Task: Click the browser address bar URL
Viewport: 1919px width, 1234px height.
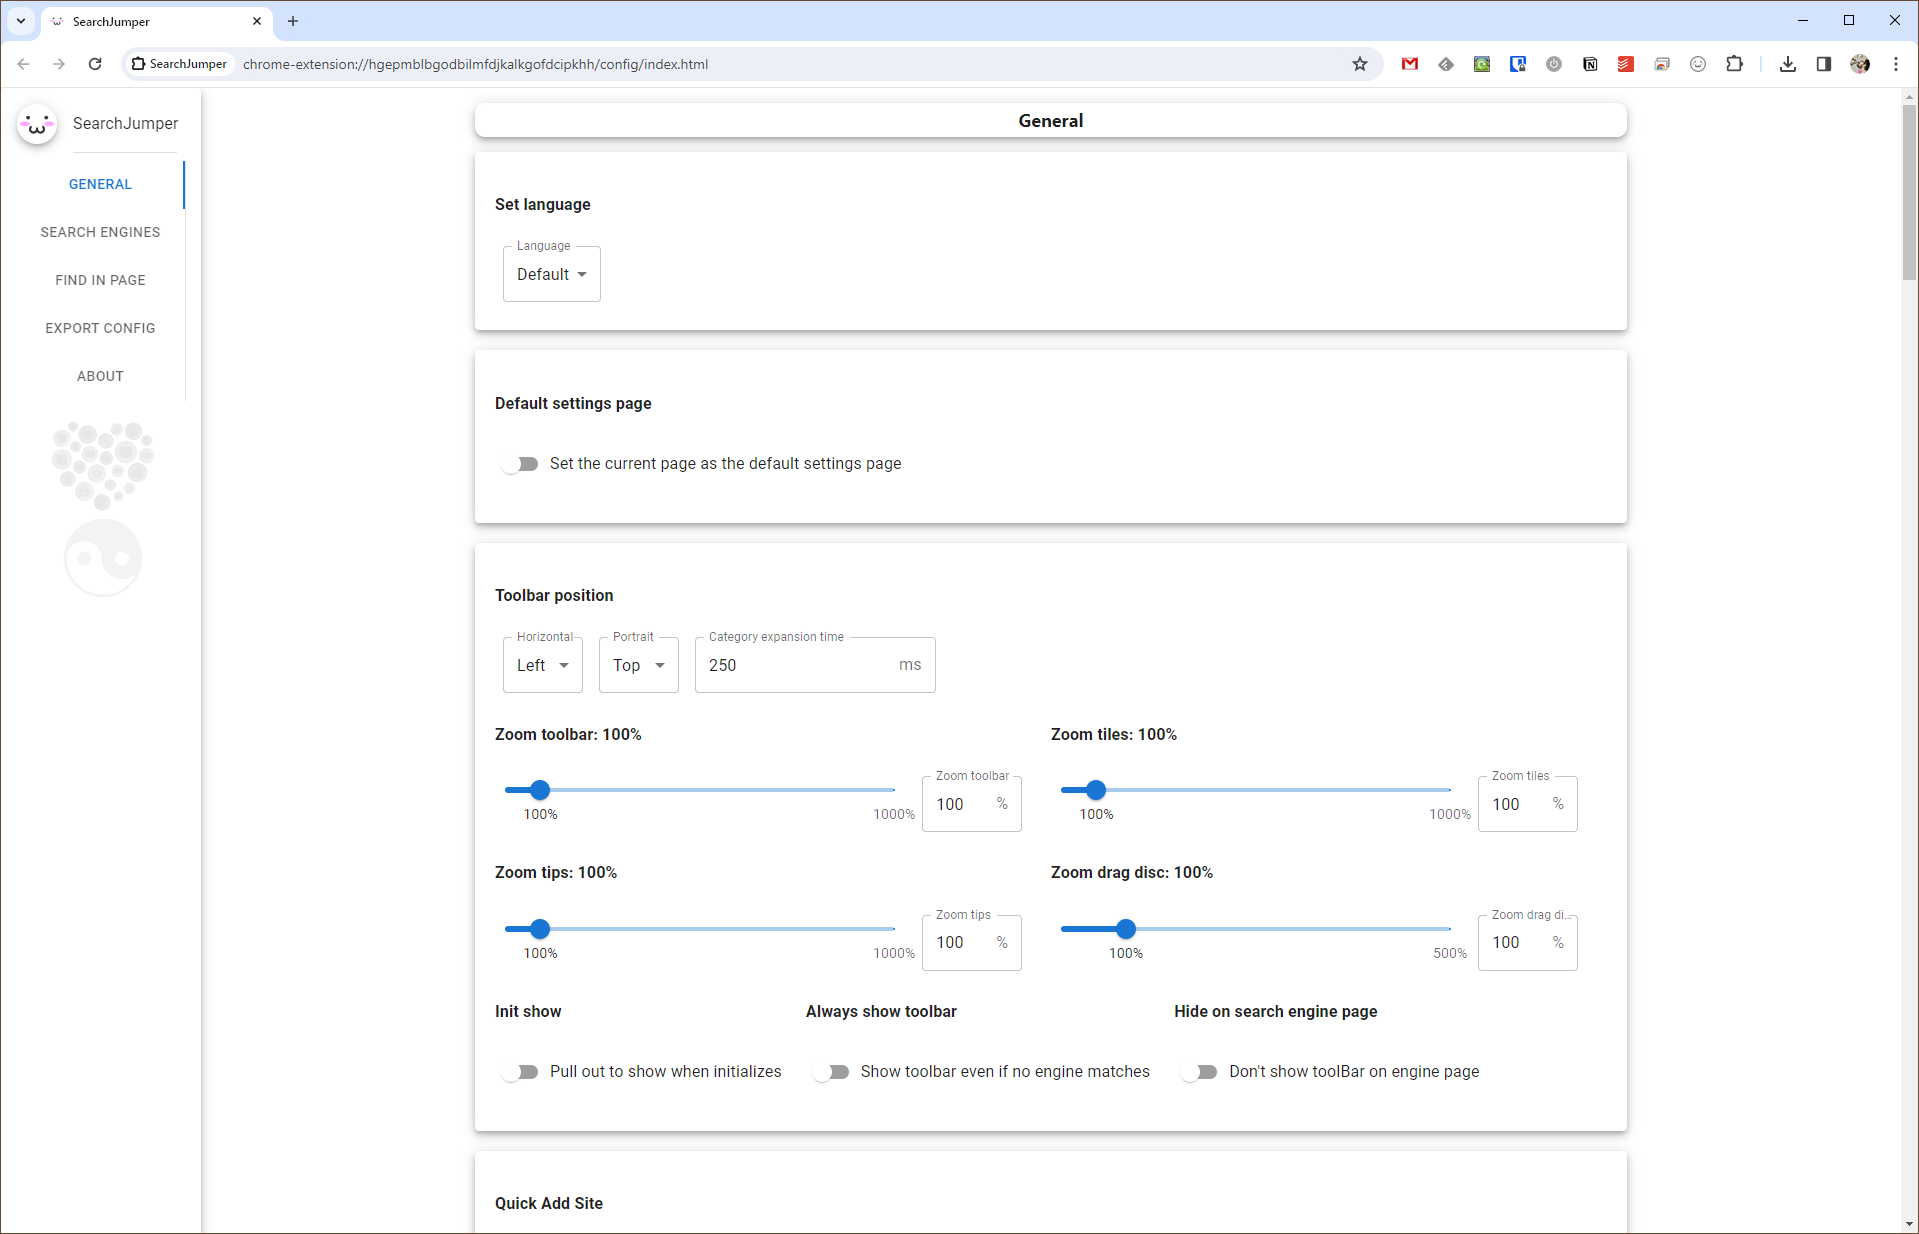Action: pos(475,64)
